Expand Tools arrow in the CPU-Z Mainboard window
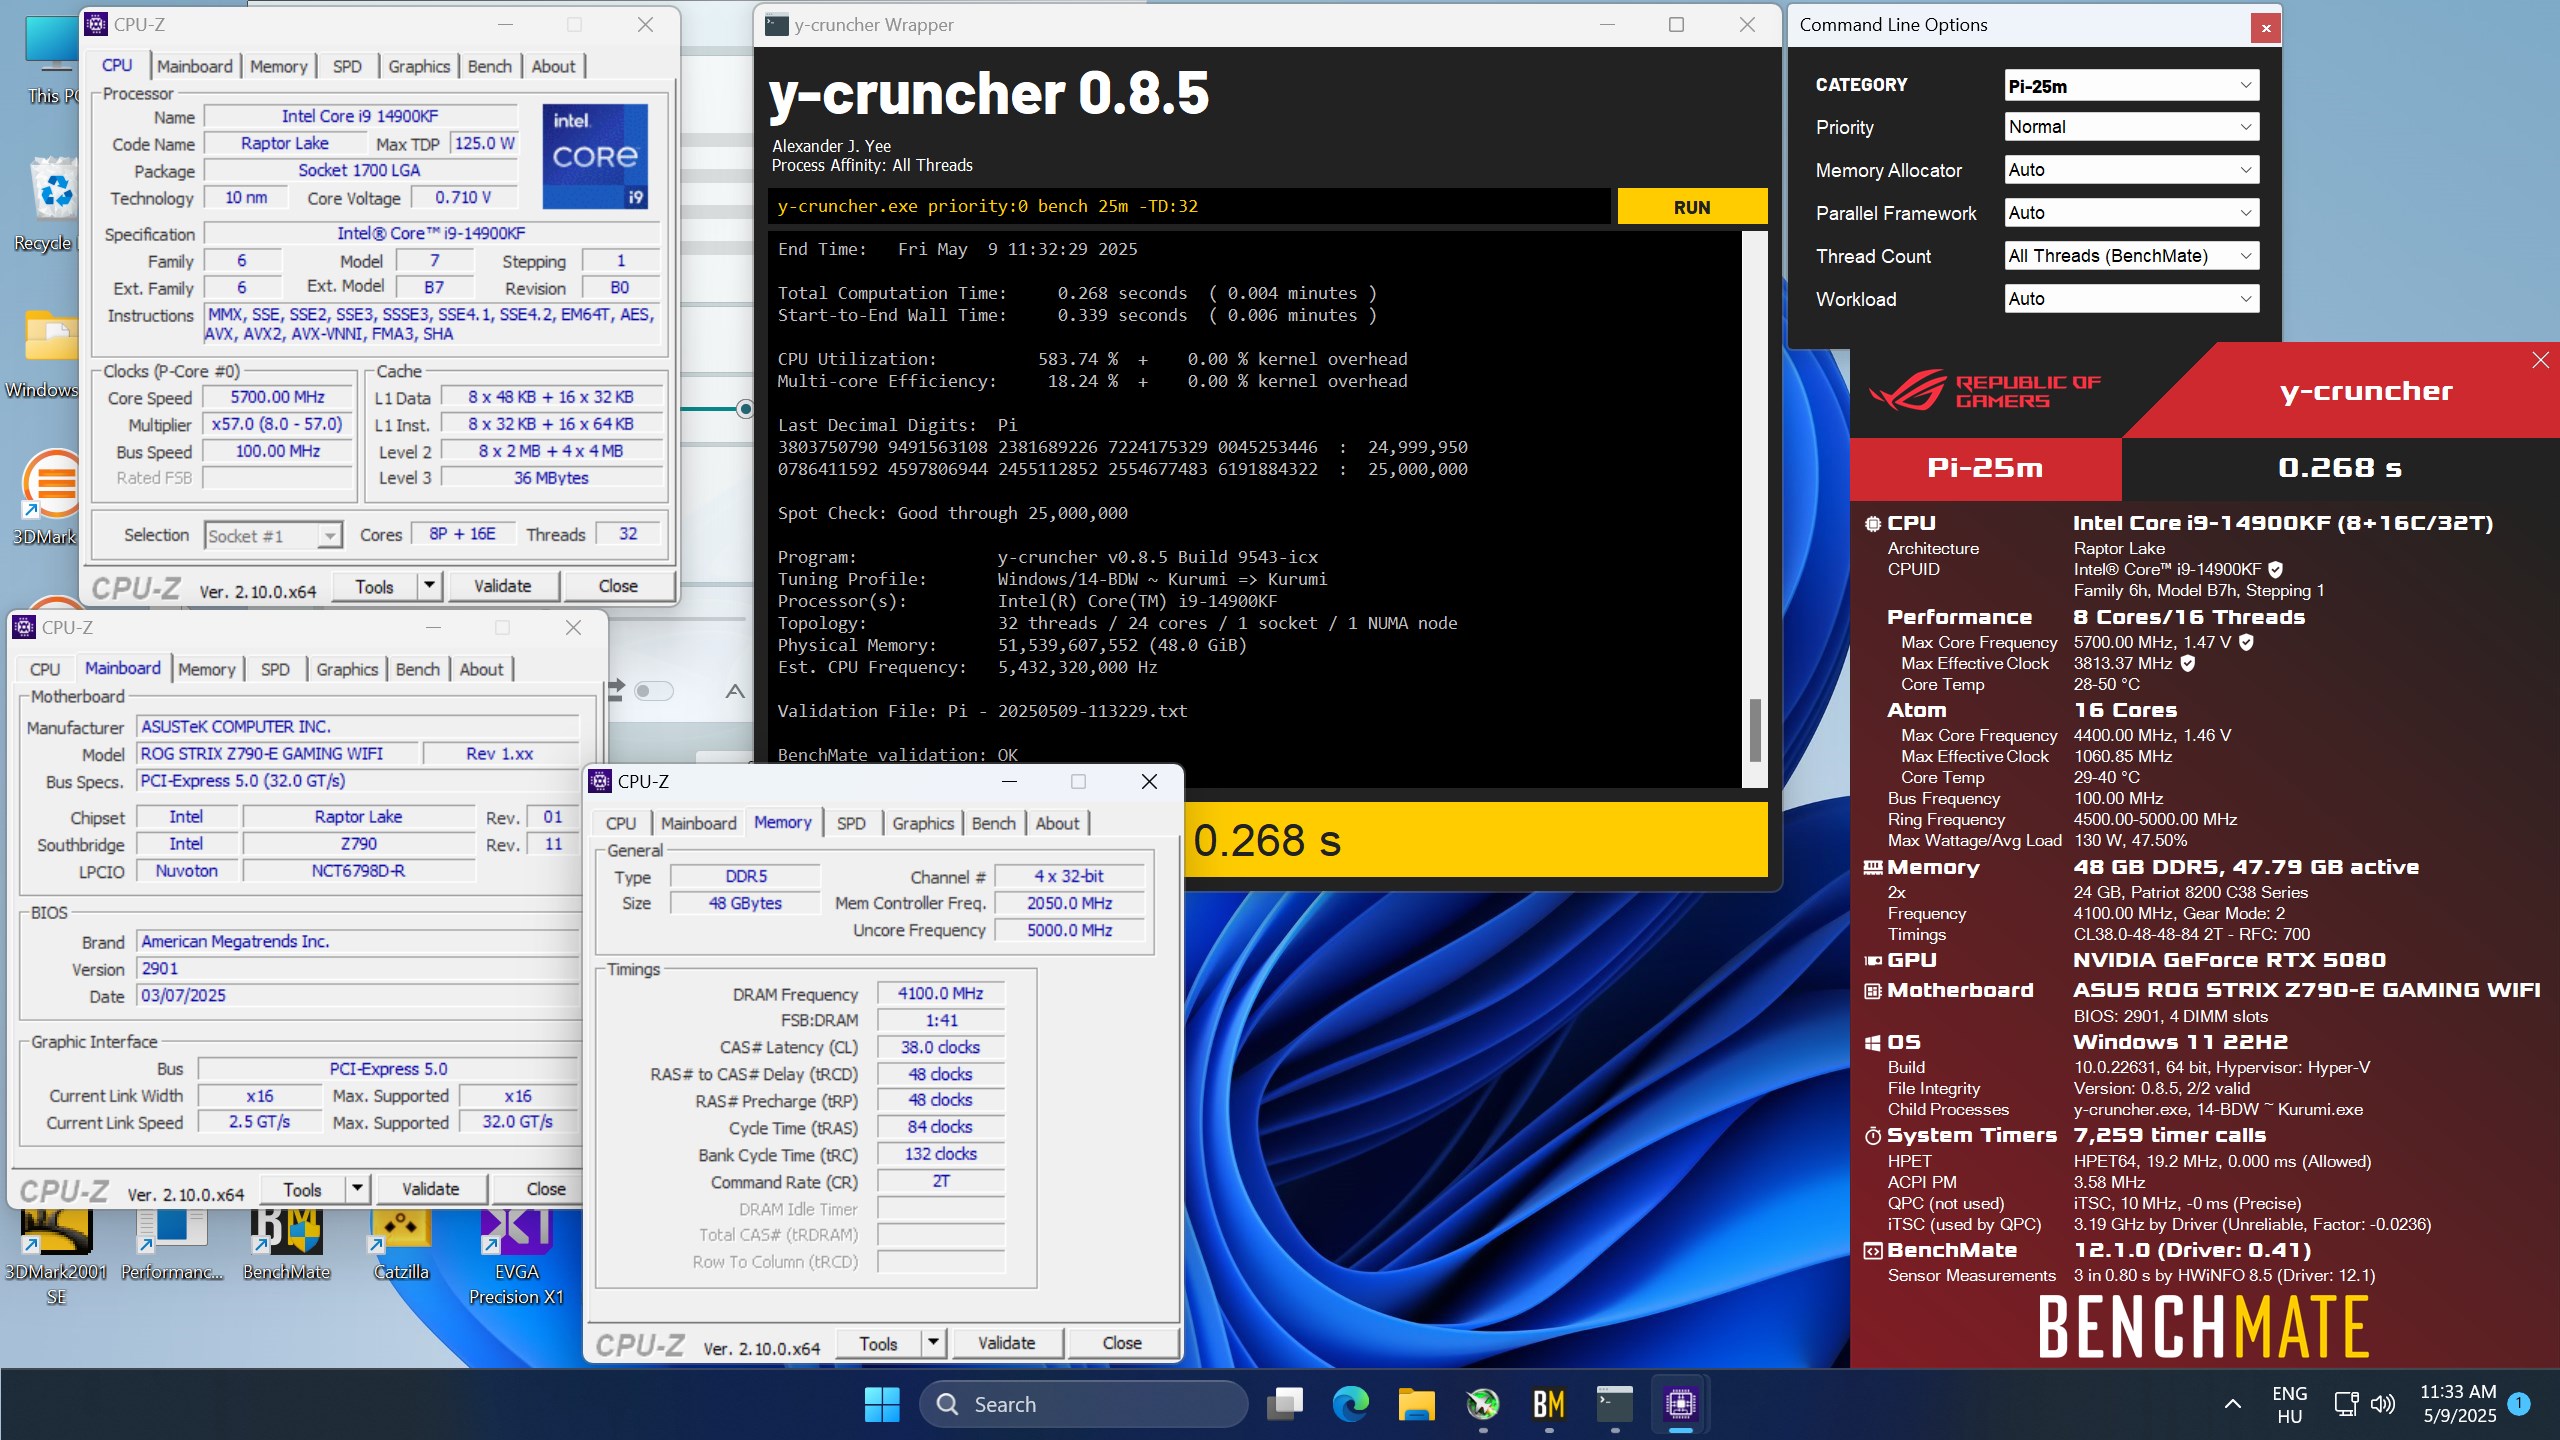This screenshot has width=2560, height=1440. click(x=357, y=1189)
